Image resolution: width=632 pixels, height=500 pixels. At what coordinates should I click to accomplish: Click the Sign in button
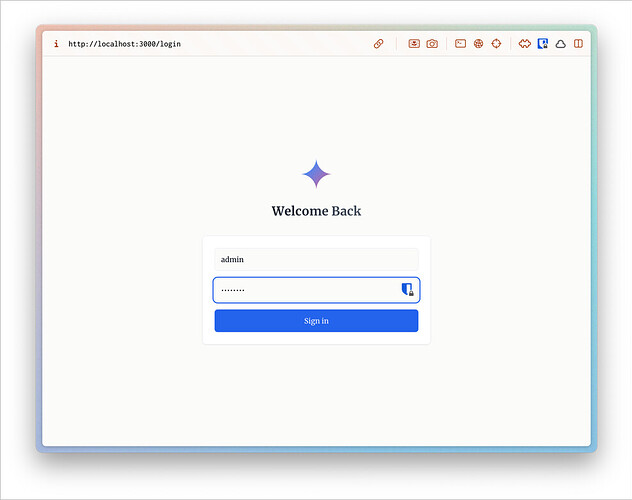tap(316, 321)
